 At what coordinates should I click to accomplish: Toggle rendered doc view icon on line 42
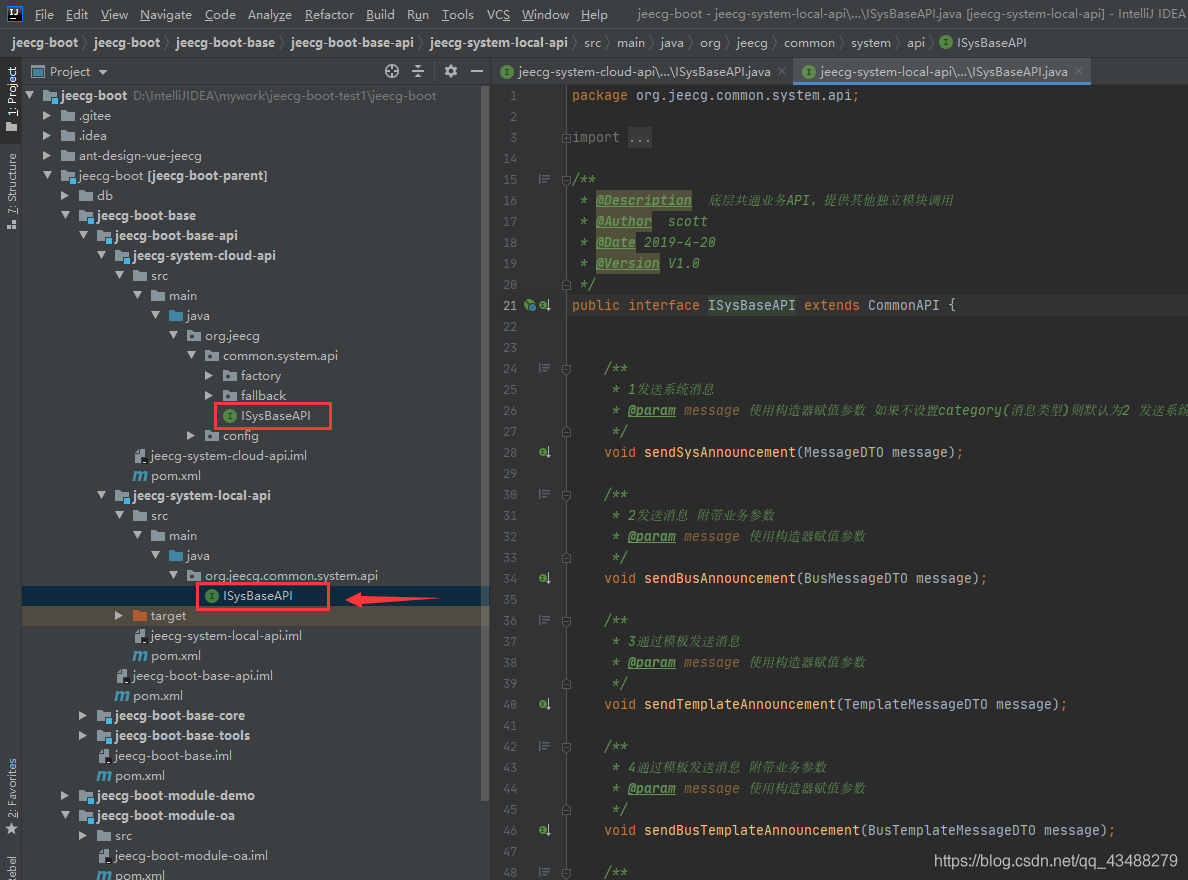point(544,746)
